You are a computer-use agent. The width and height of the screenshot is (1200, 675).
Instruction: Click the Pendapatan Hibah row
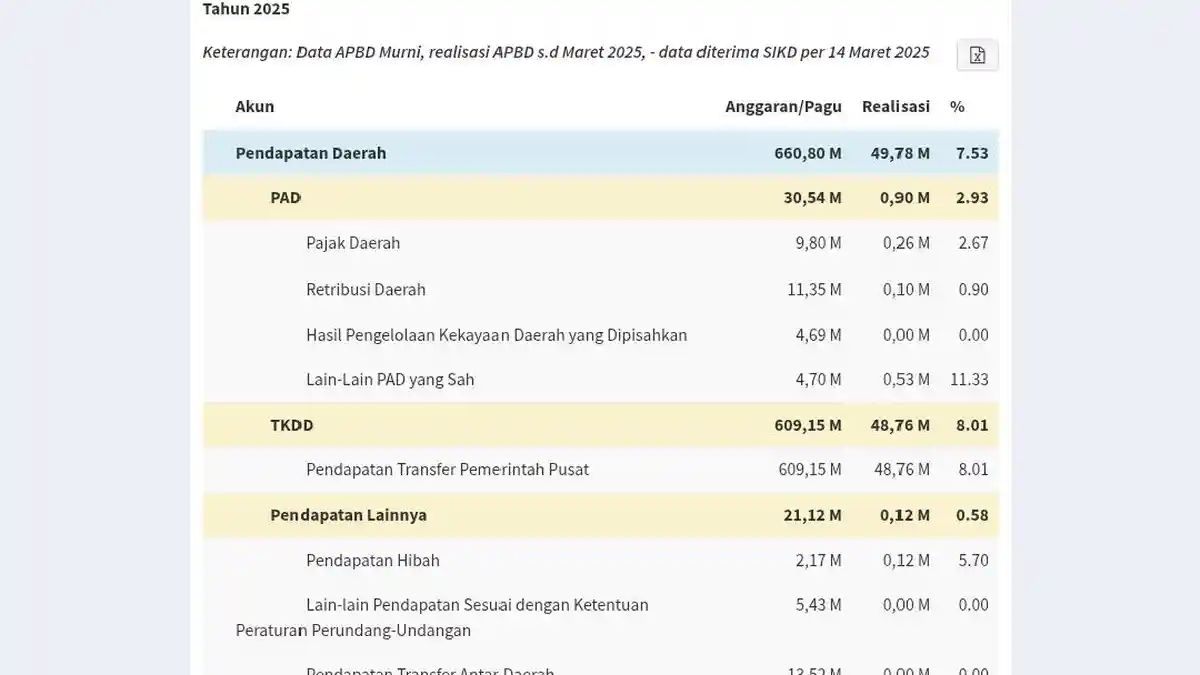pos(600,560)
